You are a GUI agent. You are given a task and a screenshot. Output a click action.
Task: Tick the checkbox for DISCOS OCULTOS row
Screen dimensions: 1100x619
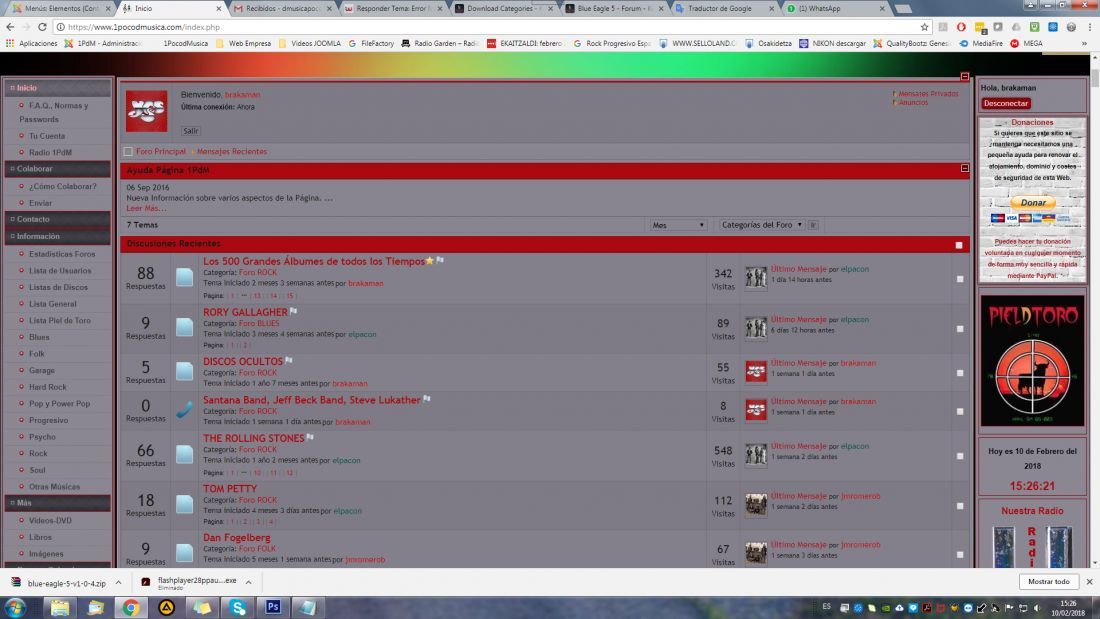(960, 373)
